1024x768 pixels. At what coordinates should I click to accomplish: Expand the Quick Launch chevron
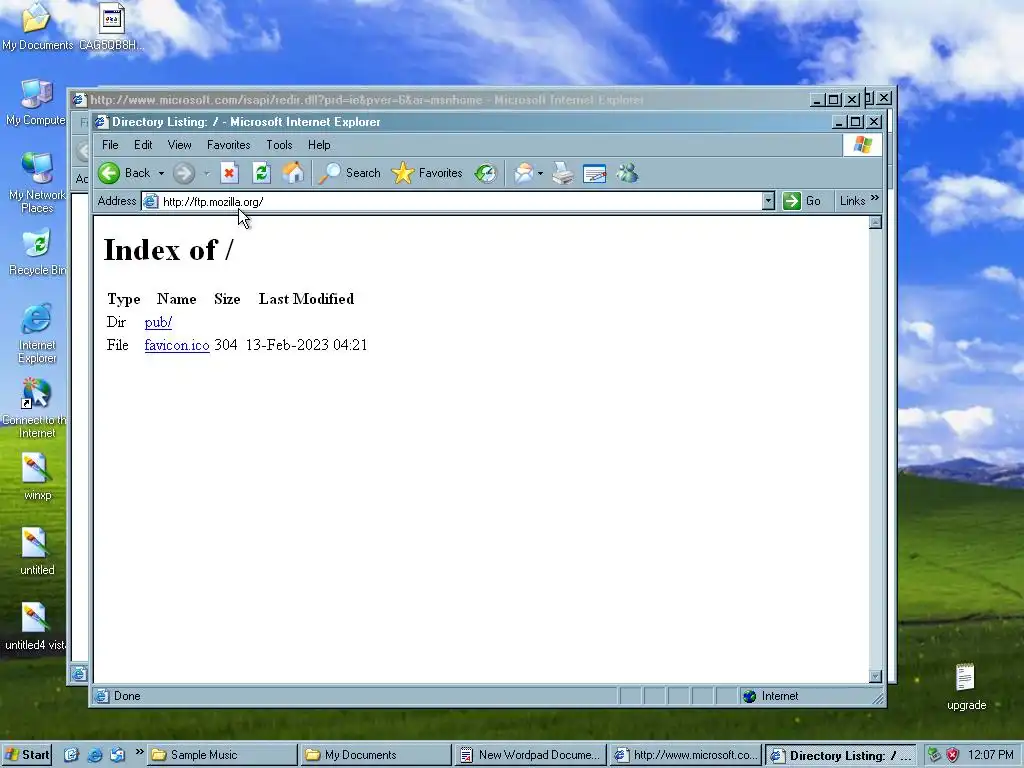click(x=139, y=752)
